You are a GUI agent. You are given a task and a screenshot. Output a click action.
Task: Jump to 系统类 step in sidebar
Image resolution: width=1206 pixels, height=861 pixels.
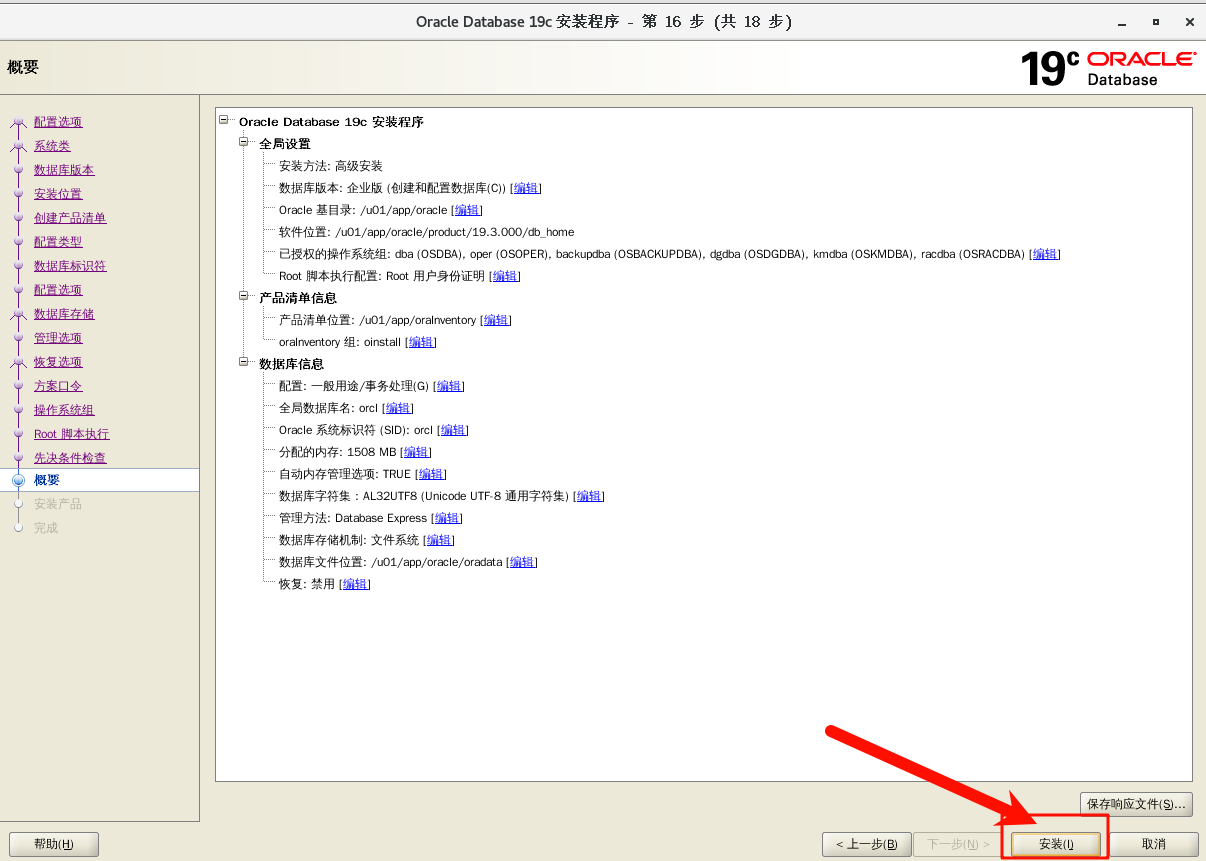[x=52, y=146]
